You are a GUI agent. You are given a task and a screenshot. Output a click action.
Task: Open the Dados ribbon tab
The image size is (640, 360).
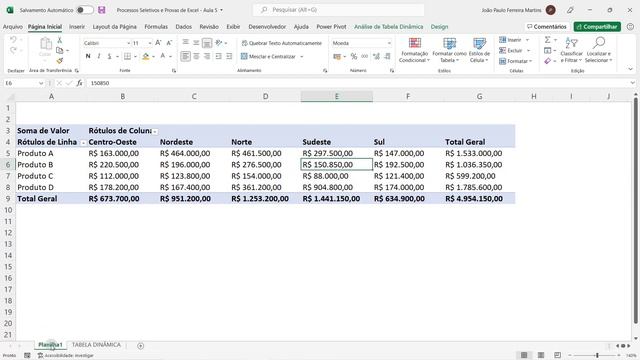(x=184, y=27)
